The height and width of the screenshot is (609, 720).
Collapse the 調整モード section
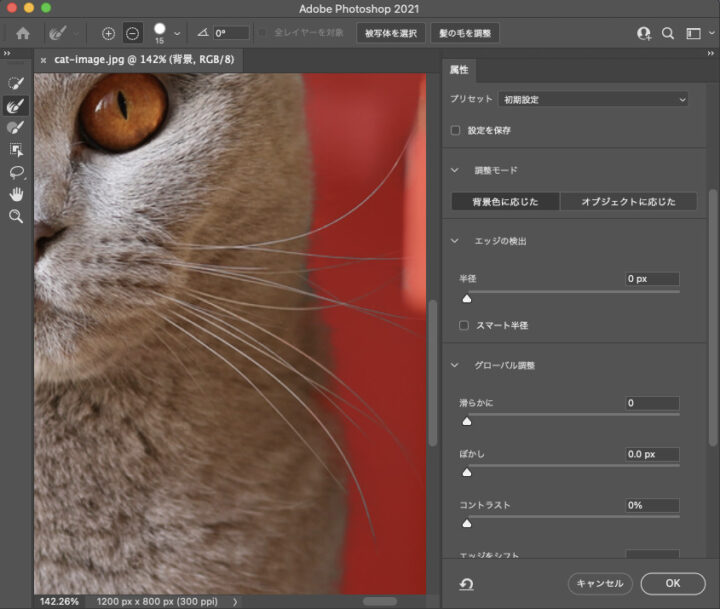coord(455,170)
